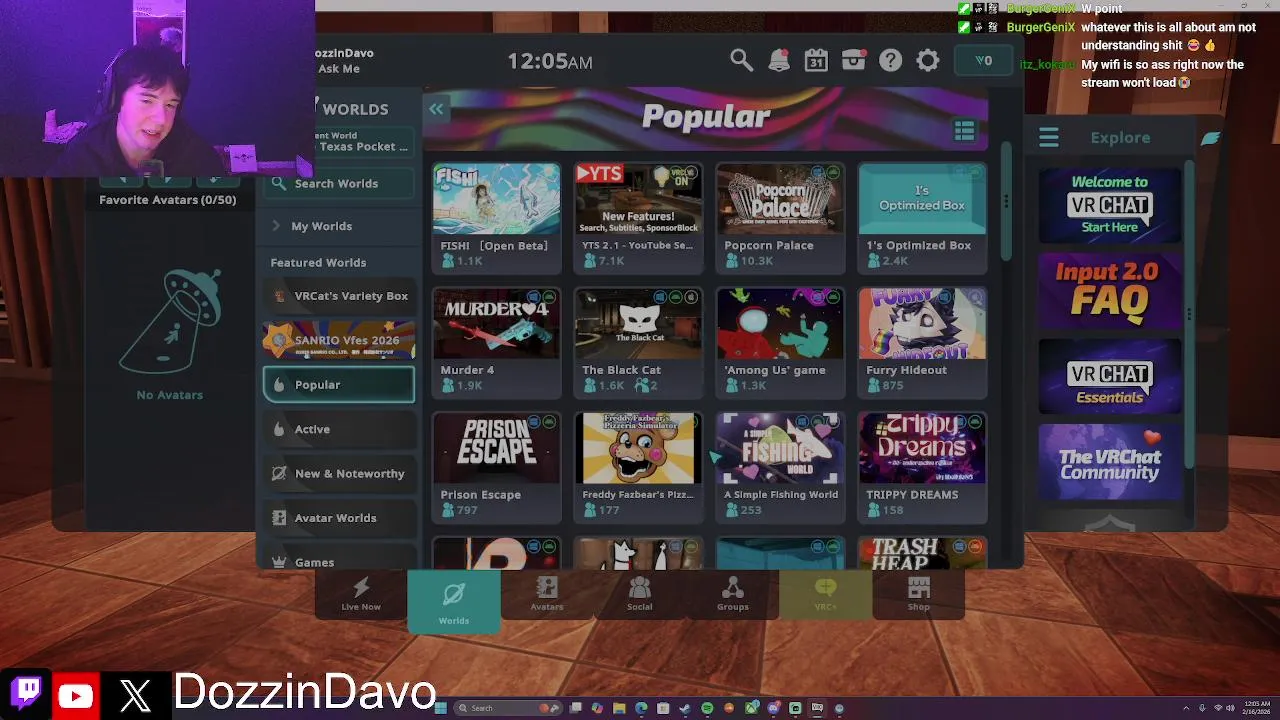
Task: Open the YTS 2.1 YouTube Search world
Action: [638, 217]
